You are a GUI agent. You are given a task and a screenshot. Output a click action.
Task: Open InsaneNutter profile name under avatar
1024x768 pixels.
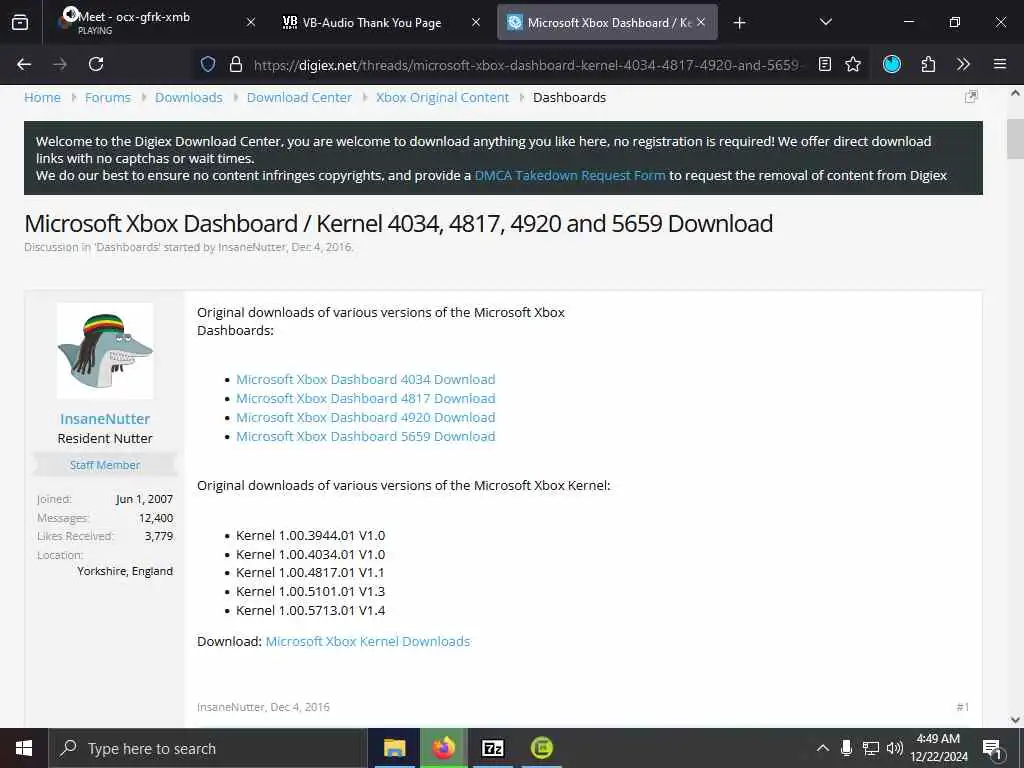(x=105, y=419)
